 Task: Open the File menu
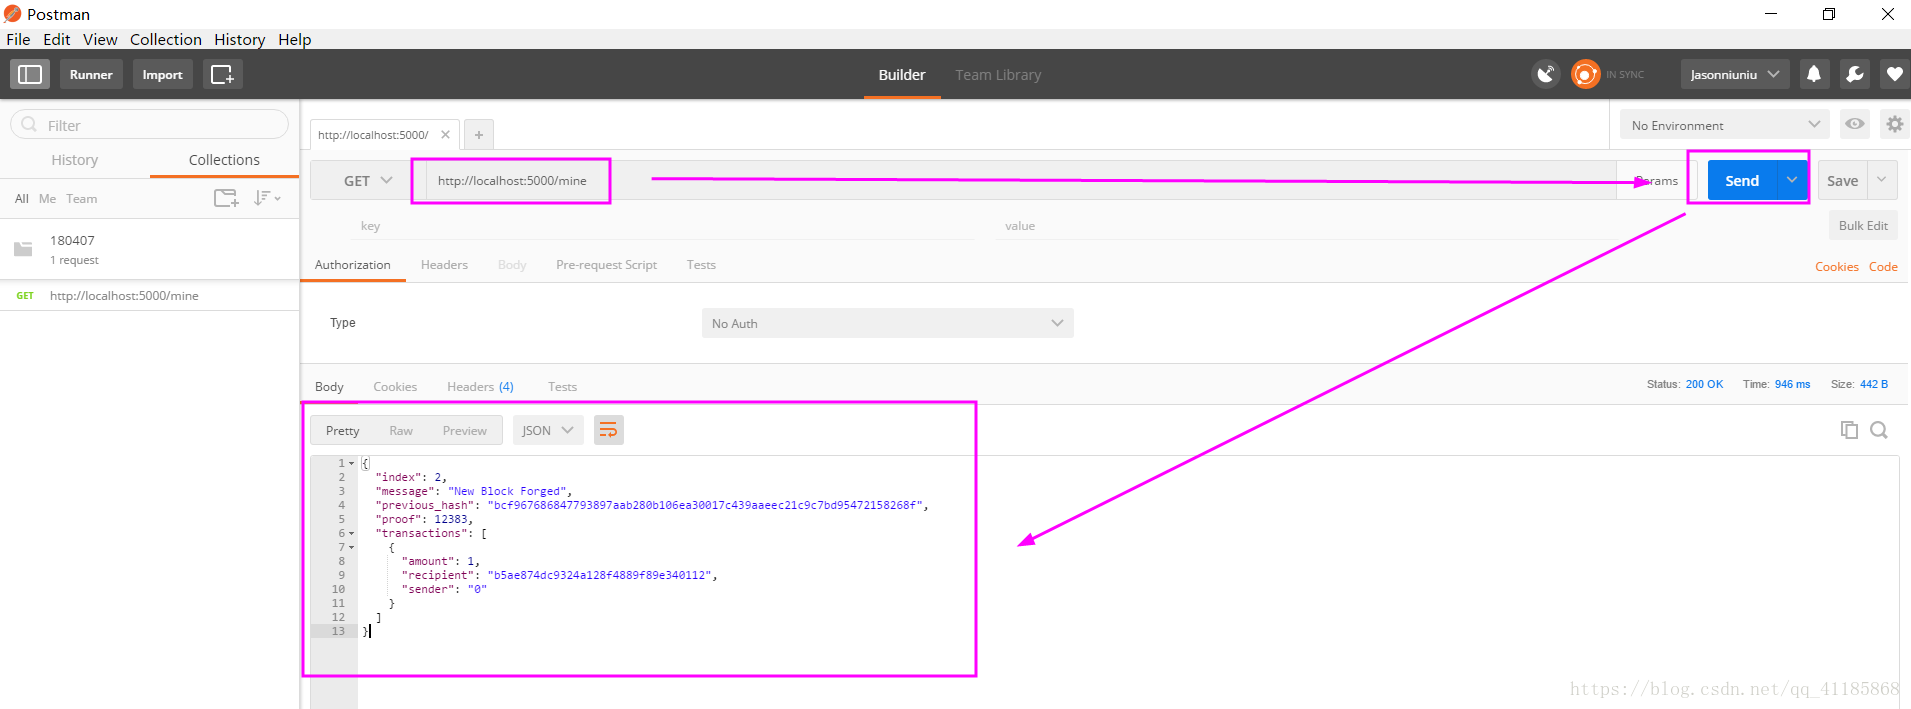click(x=18, y=39)
